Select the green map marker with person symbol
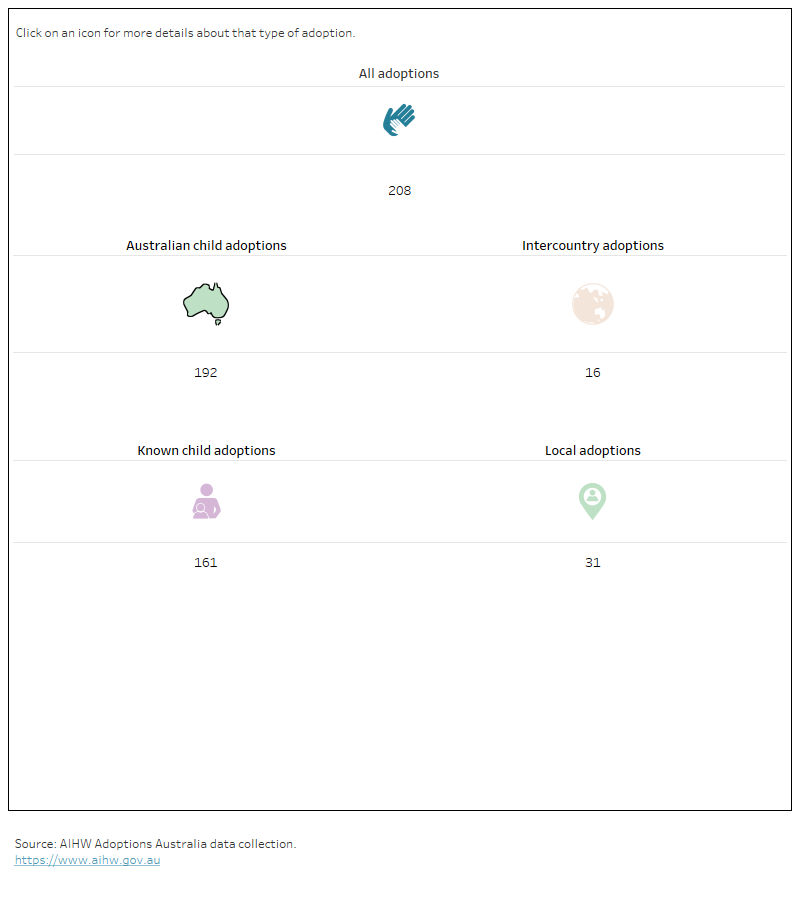This screenshot has width=800, height=900. (592, 501)
